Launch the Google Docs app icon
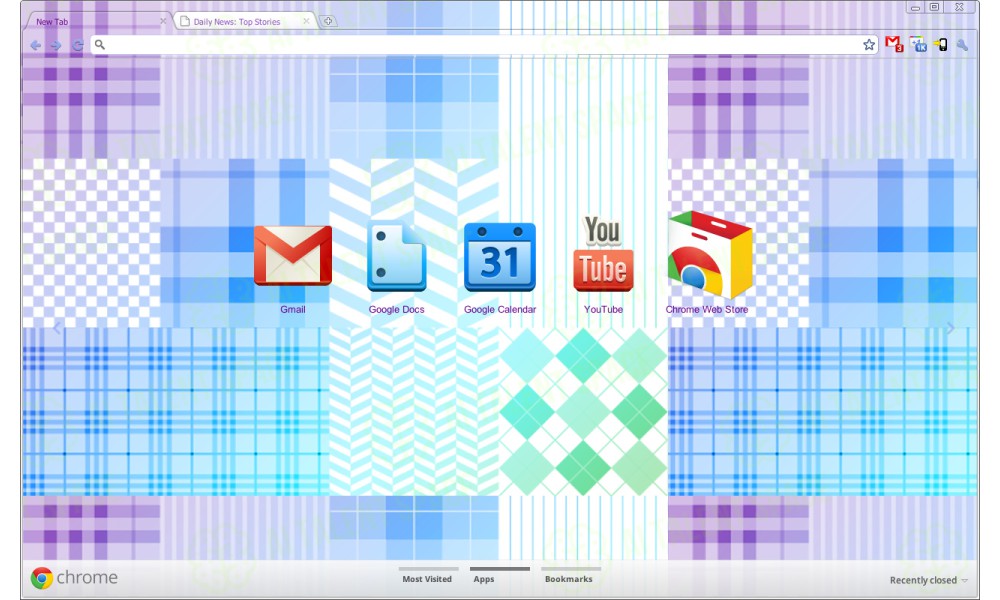The height and width of the screenshot is (600, 1000). 396,256
